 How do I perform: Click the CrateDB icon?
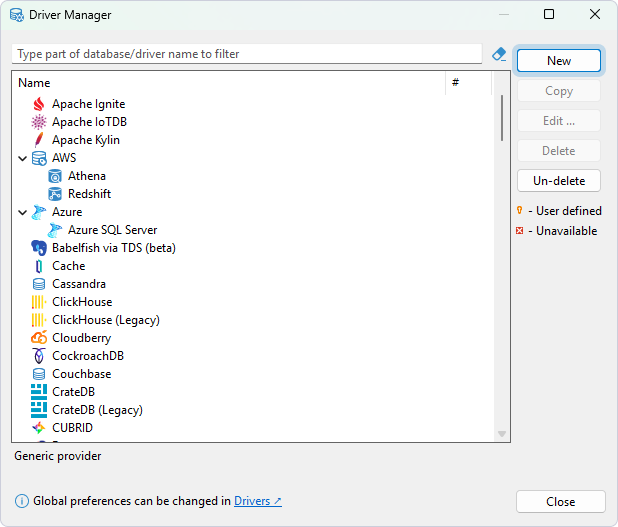point(39,392)
